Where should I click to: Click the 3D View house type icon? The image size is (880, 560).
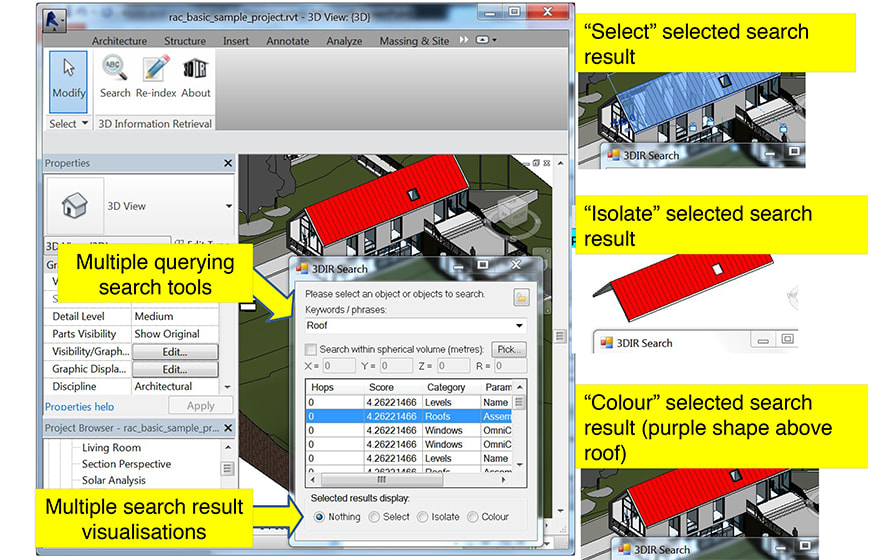click(74, 205)
